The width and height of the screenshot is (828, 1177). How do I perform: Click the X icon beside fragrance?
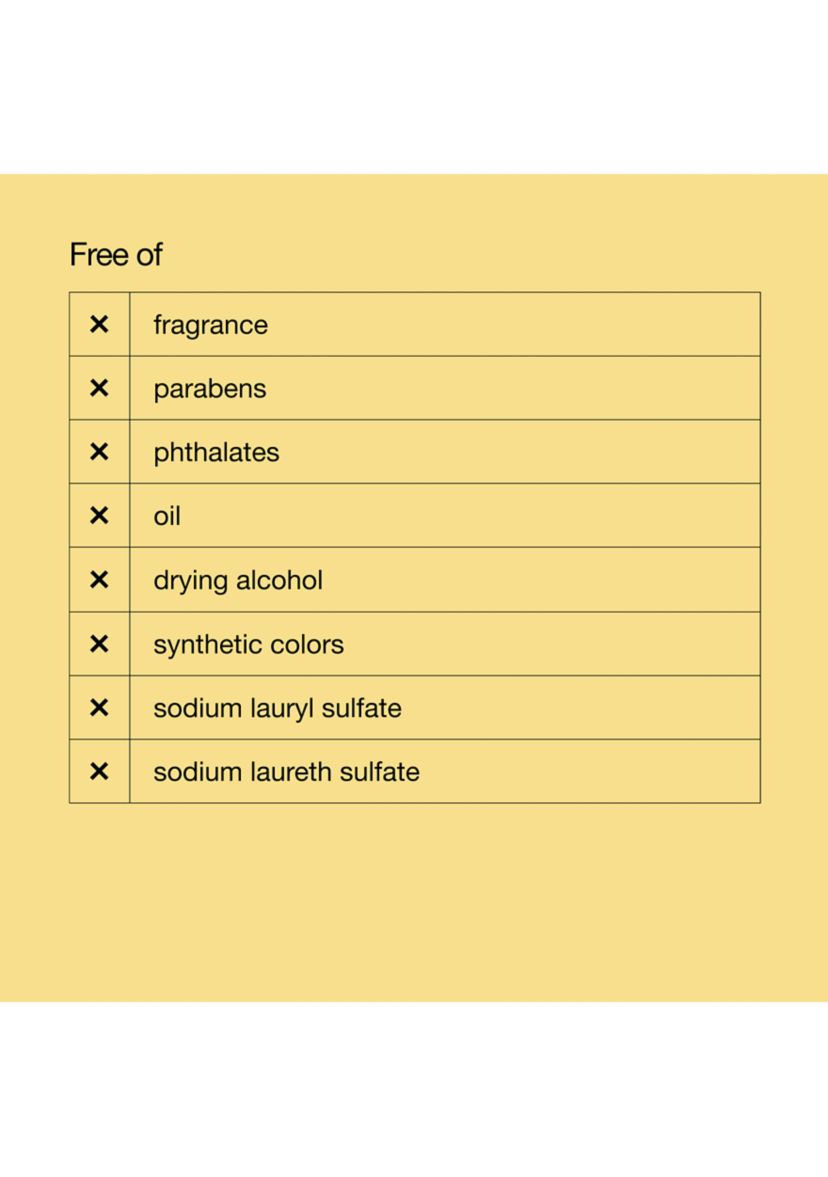pyautogui.click(x=99, y=324)
